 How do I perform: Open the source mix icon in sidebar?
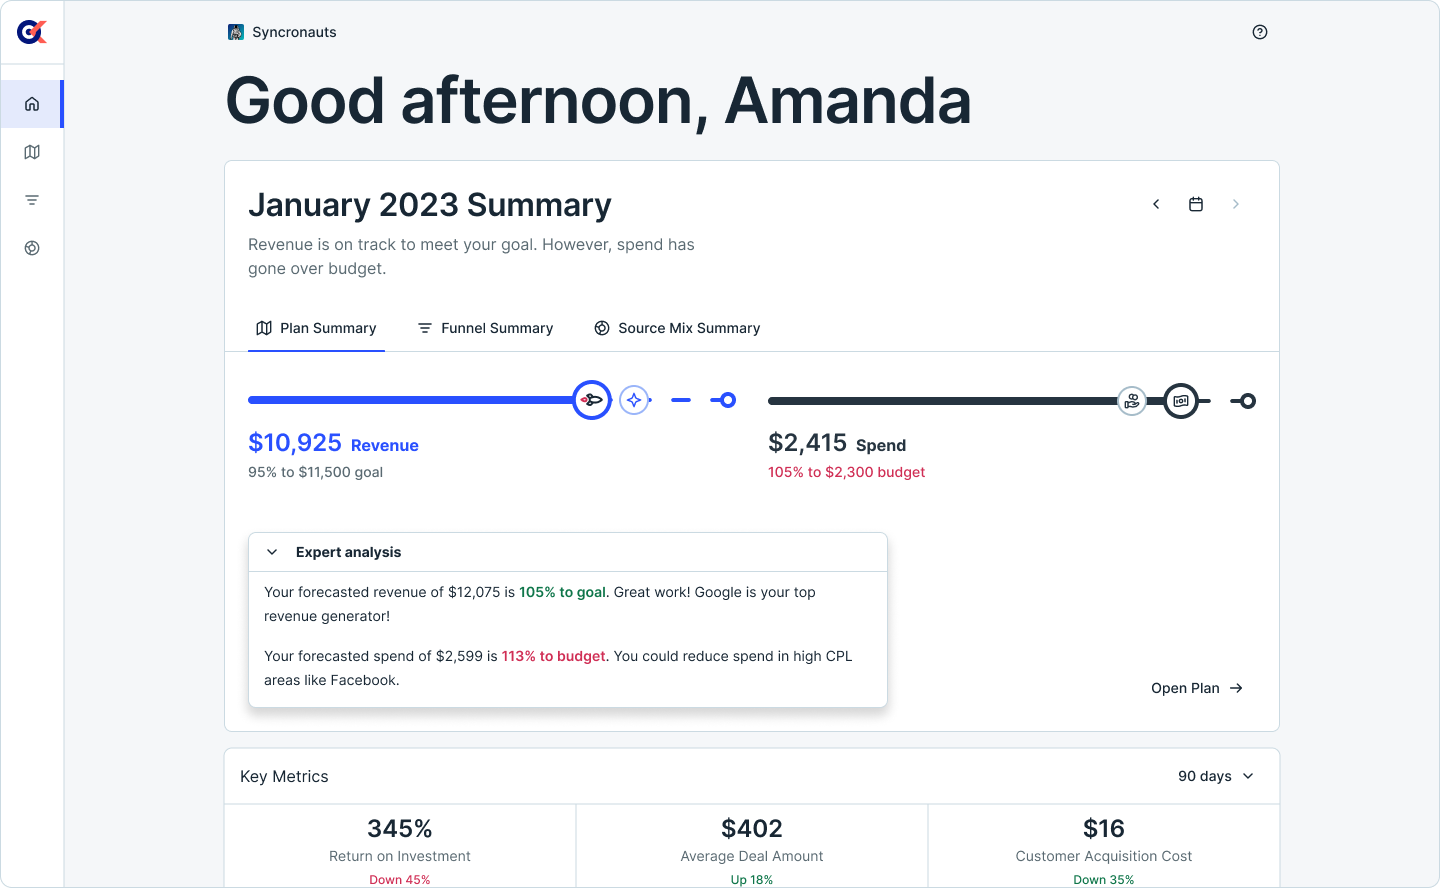point(32,248)
